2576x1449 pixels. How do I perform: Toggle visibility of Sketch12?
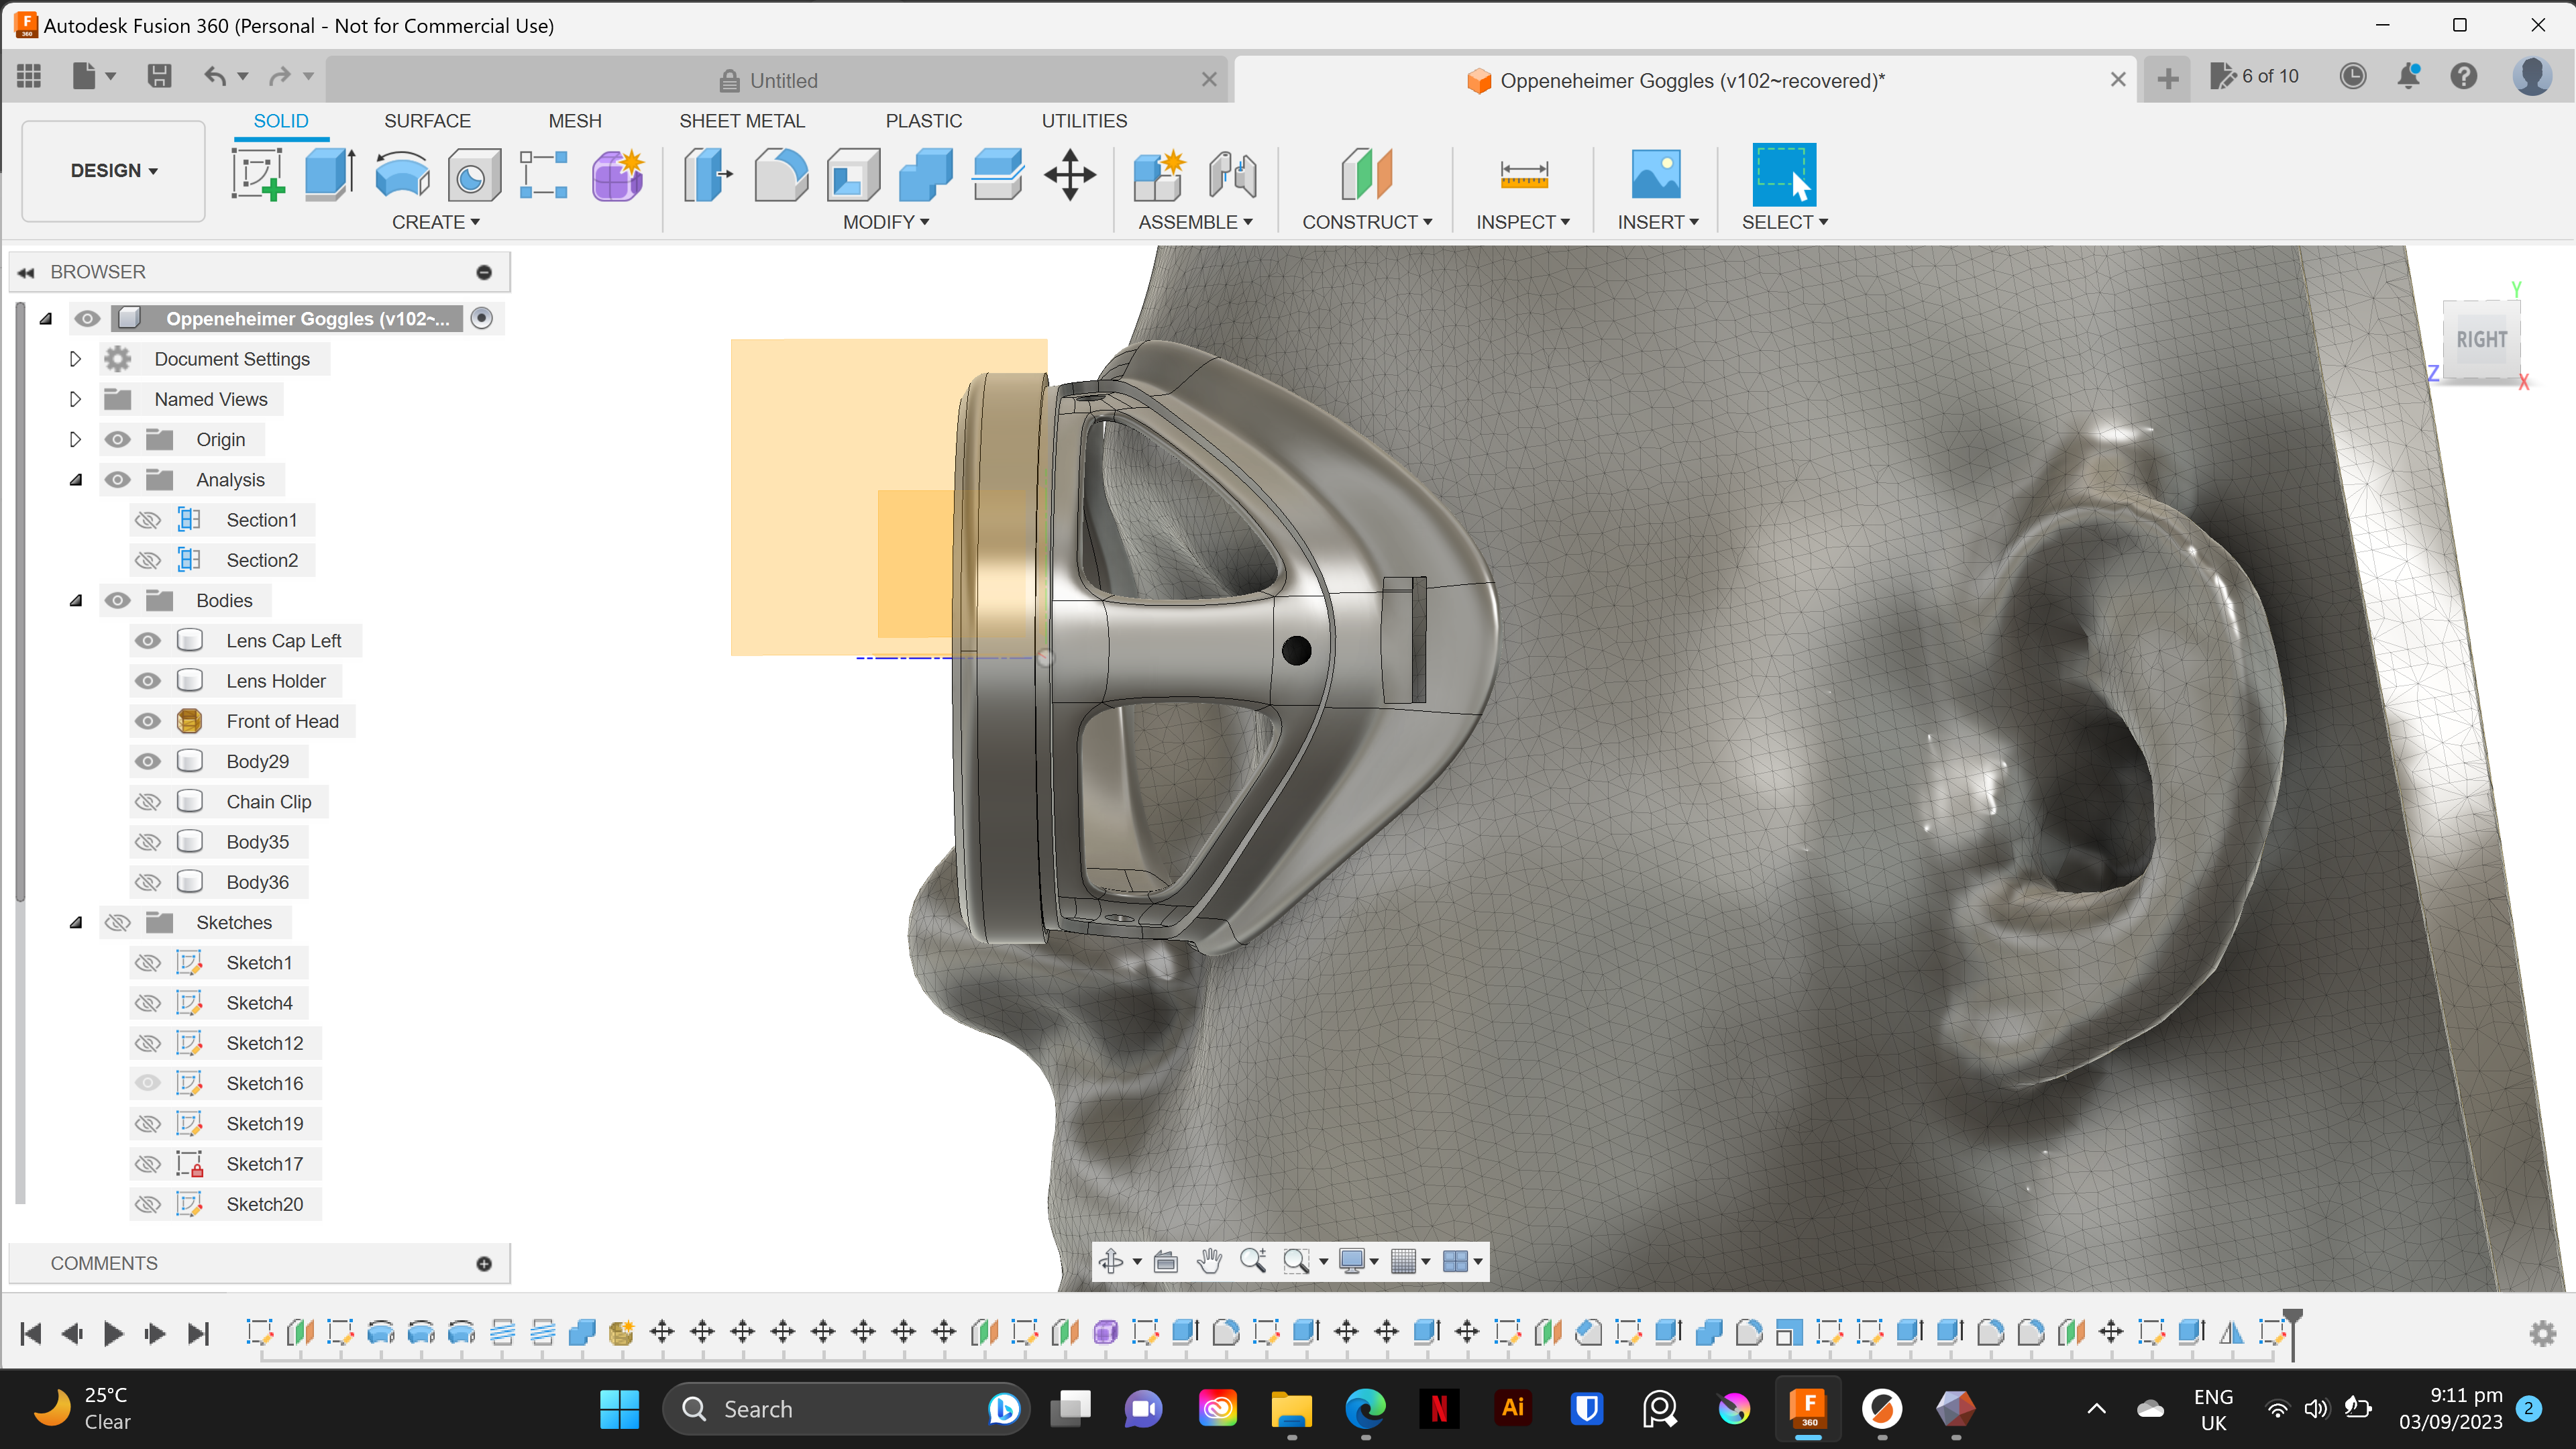[147, 1042]
